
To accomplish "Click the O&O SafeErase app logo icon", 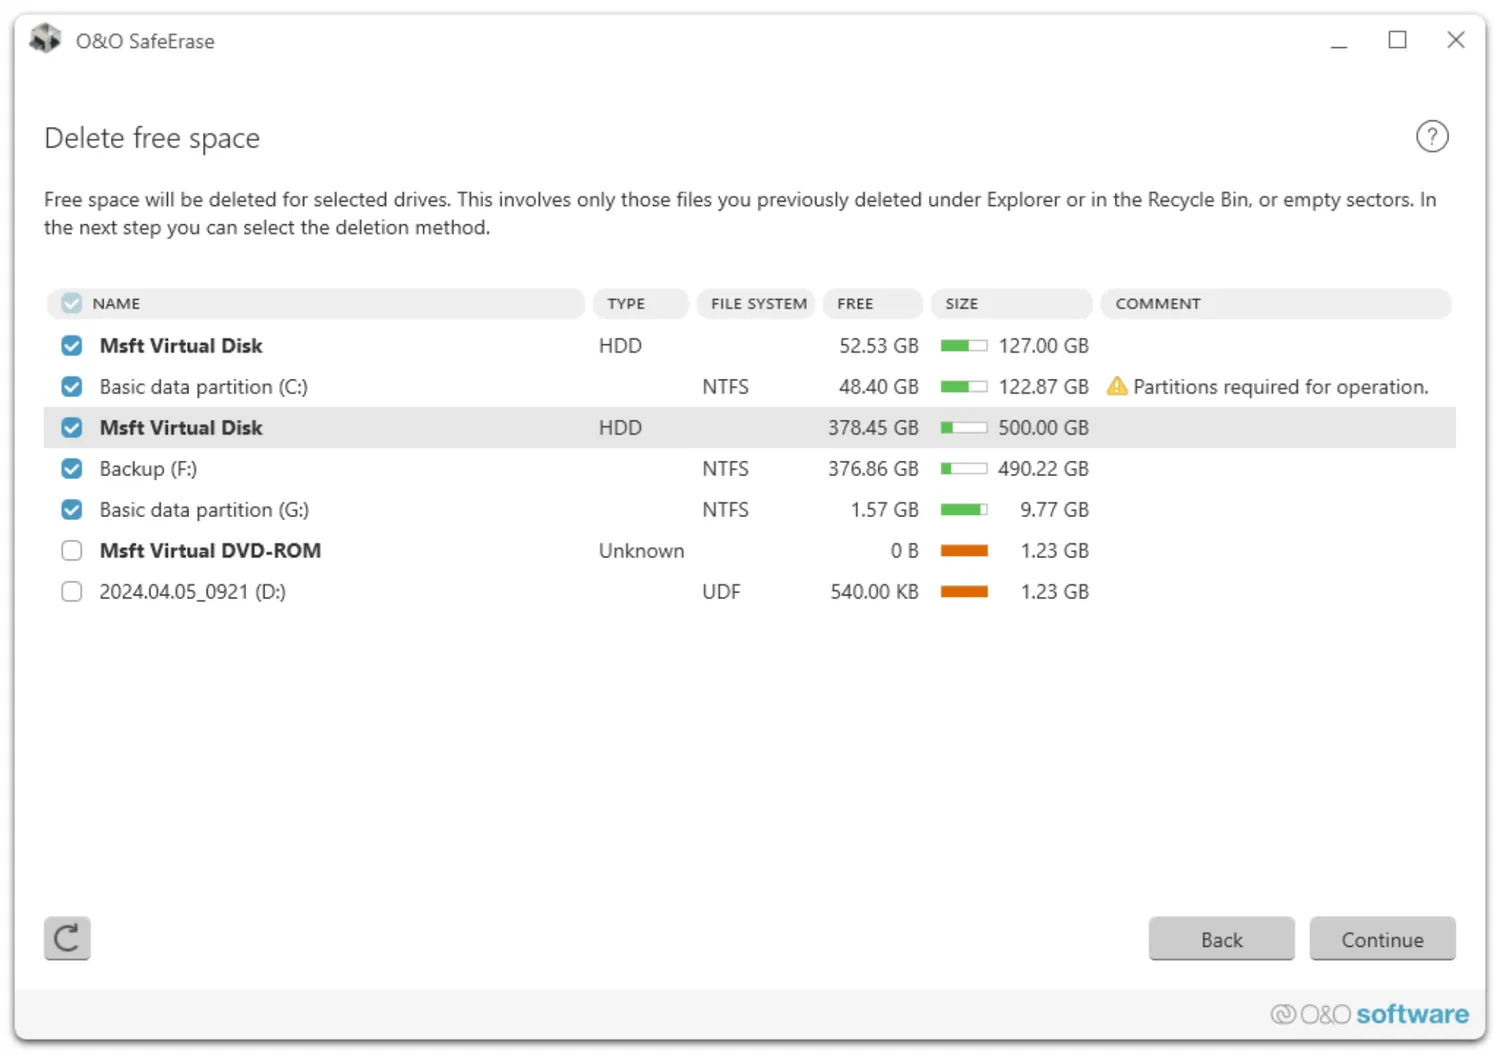I will (45, 39).
